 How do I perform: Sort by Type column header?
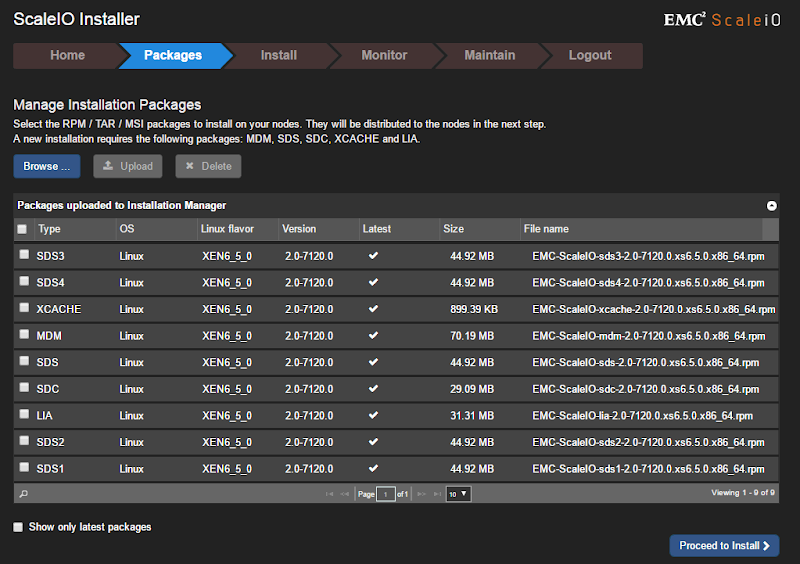pyautogui.click(x=75, y=229)
